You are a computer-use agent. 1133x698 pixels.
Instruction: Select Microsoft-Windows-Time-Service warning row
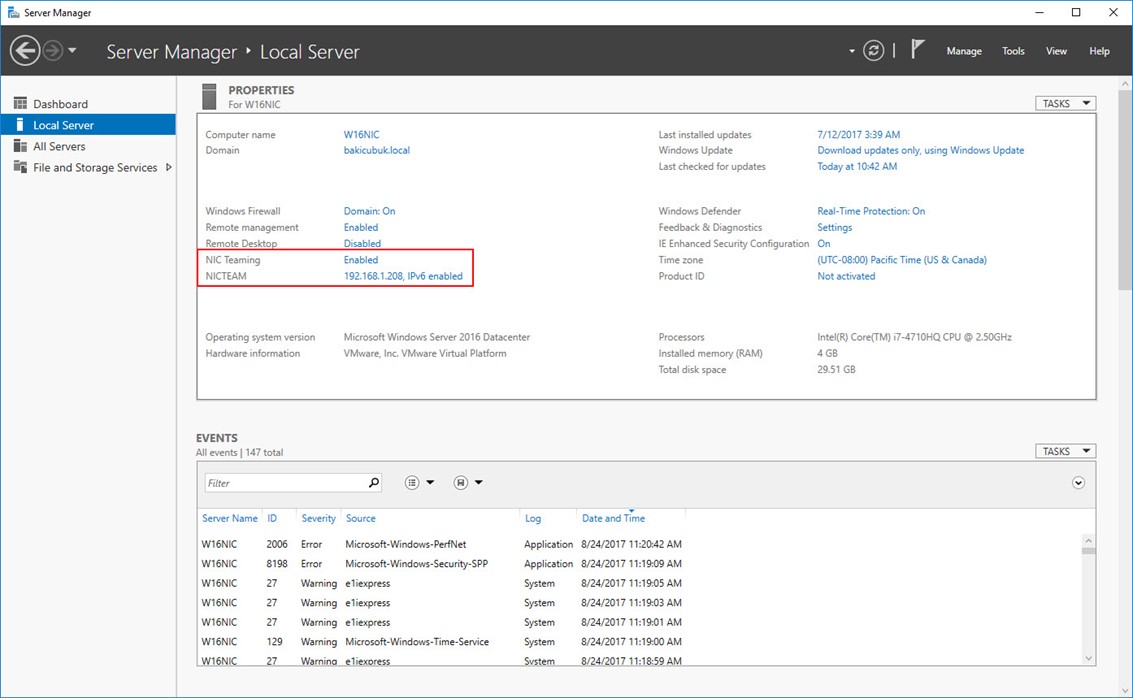[x=639, y=642]
